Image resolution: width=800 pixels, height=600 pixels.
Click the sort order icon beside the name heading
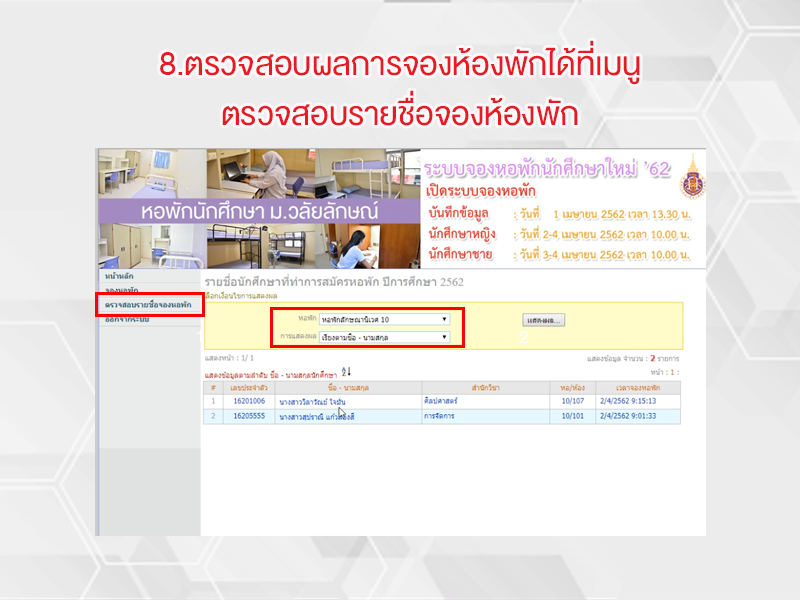tap(347, 372)
